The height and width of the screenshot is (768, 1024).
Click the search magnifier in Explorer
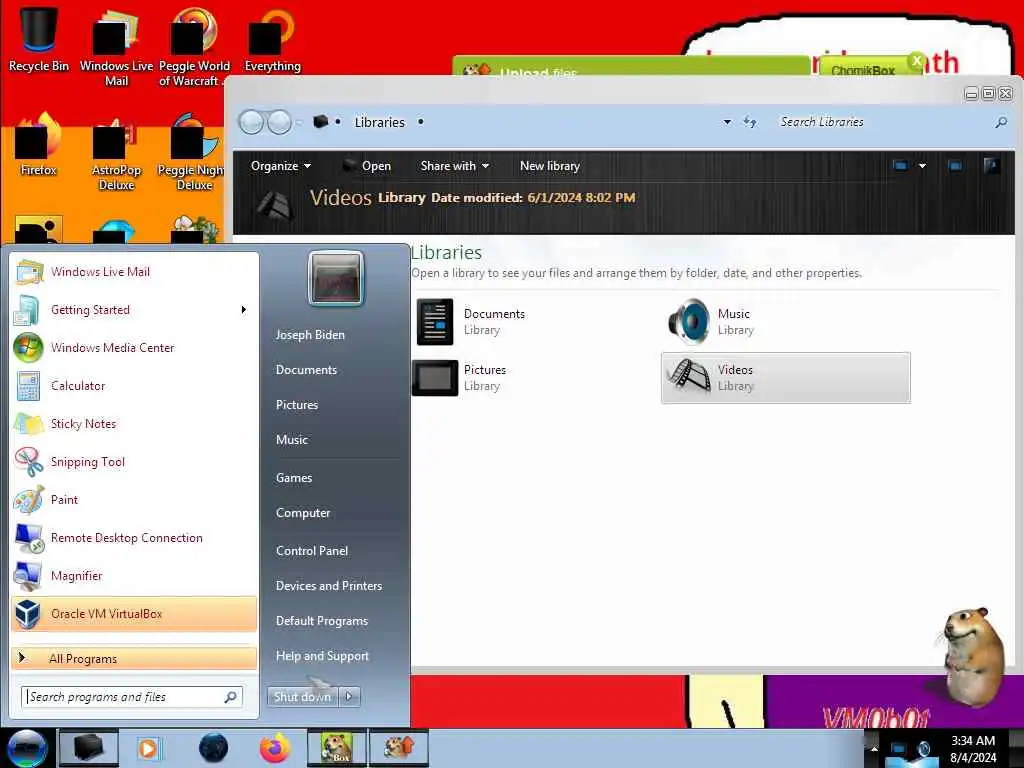[1000, 122]
